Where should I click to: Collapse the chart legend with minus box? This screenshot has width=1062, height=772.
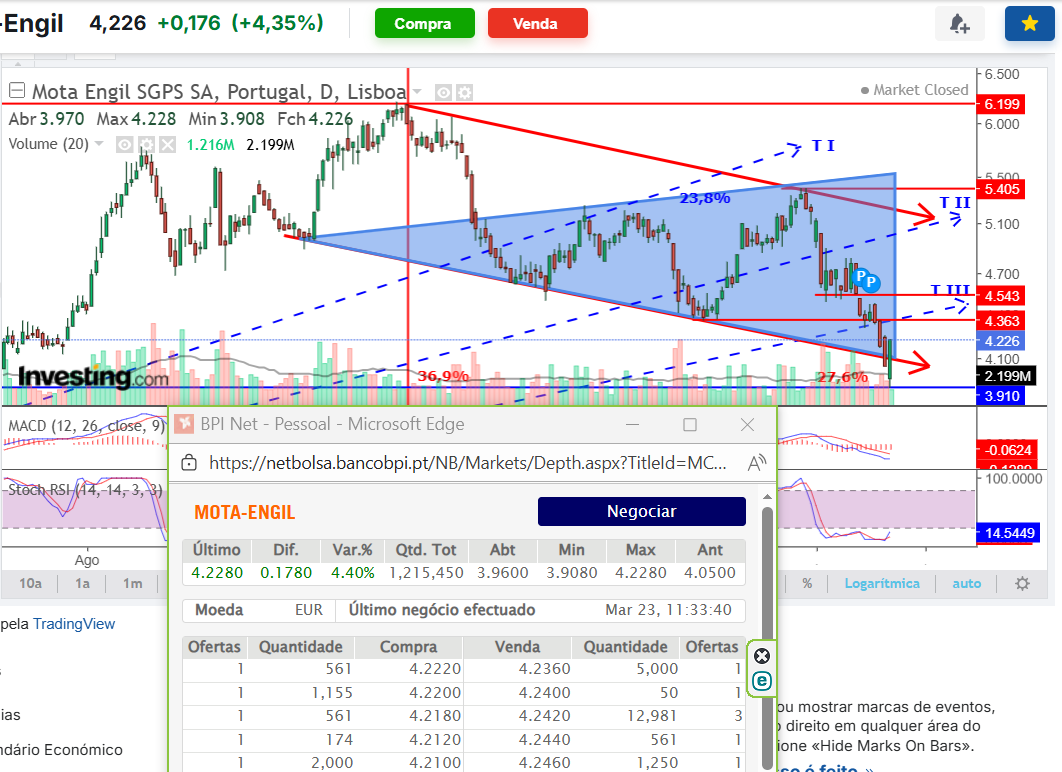[x=17, y=90]
